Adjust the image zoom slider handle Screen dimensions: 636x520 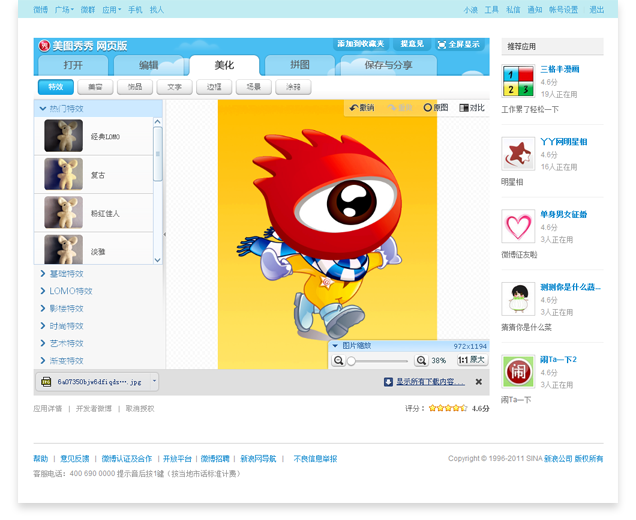pos(351,361)
